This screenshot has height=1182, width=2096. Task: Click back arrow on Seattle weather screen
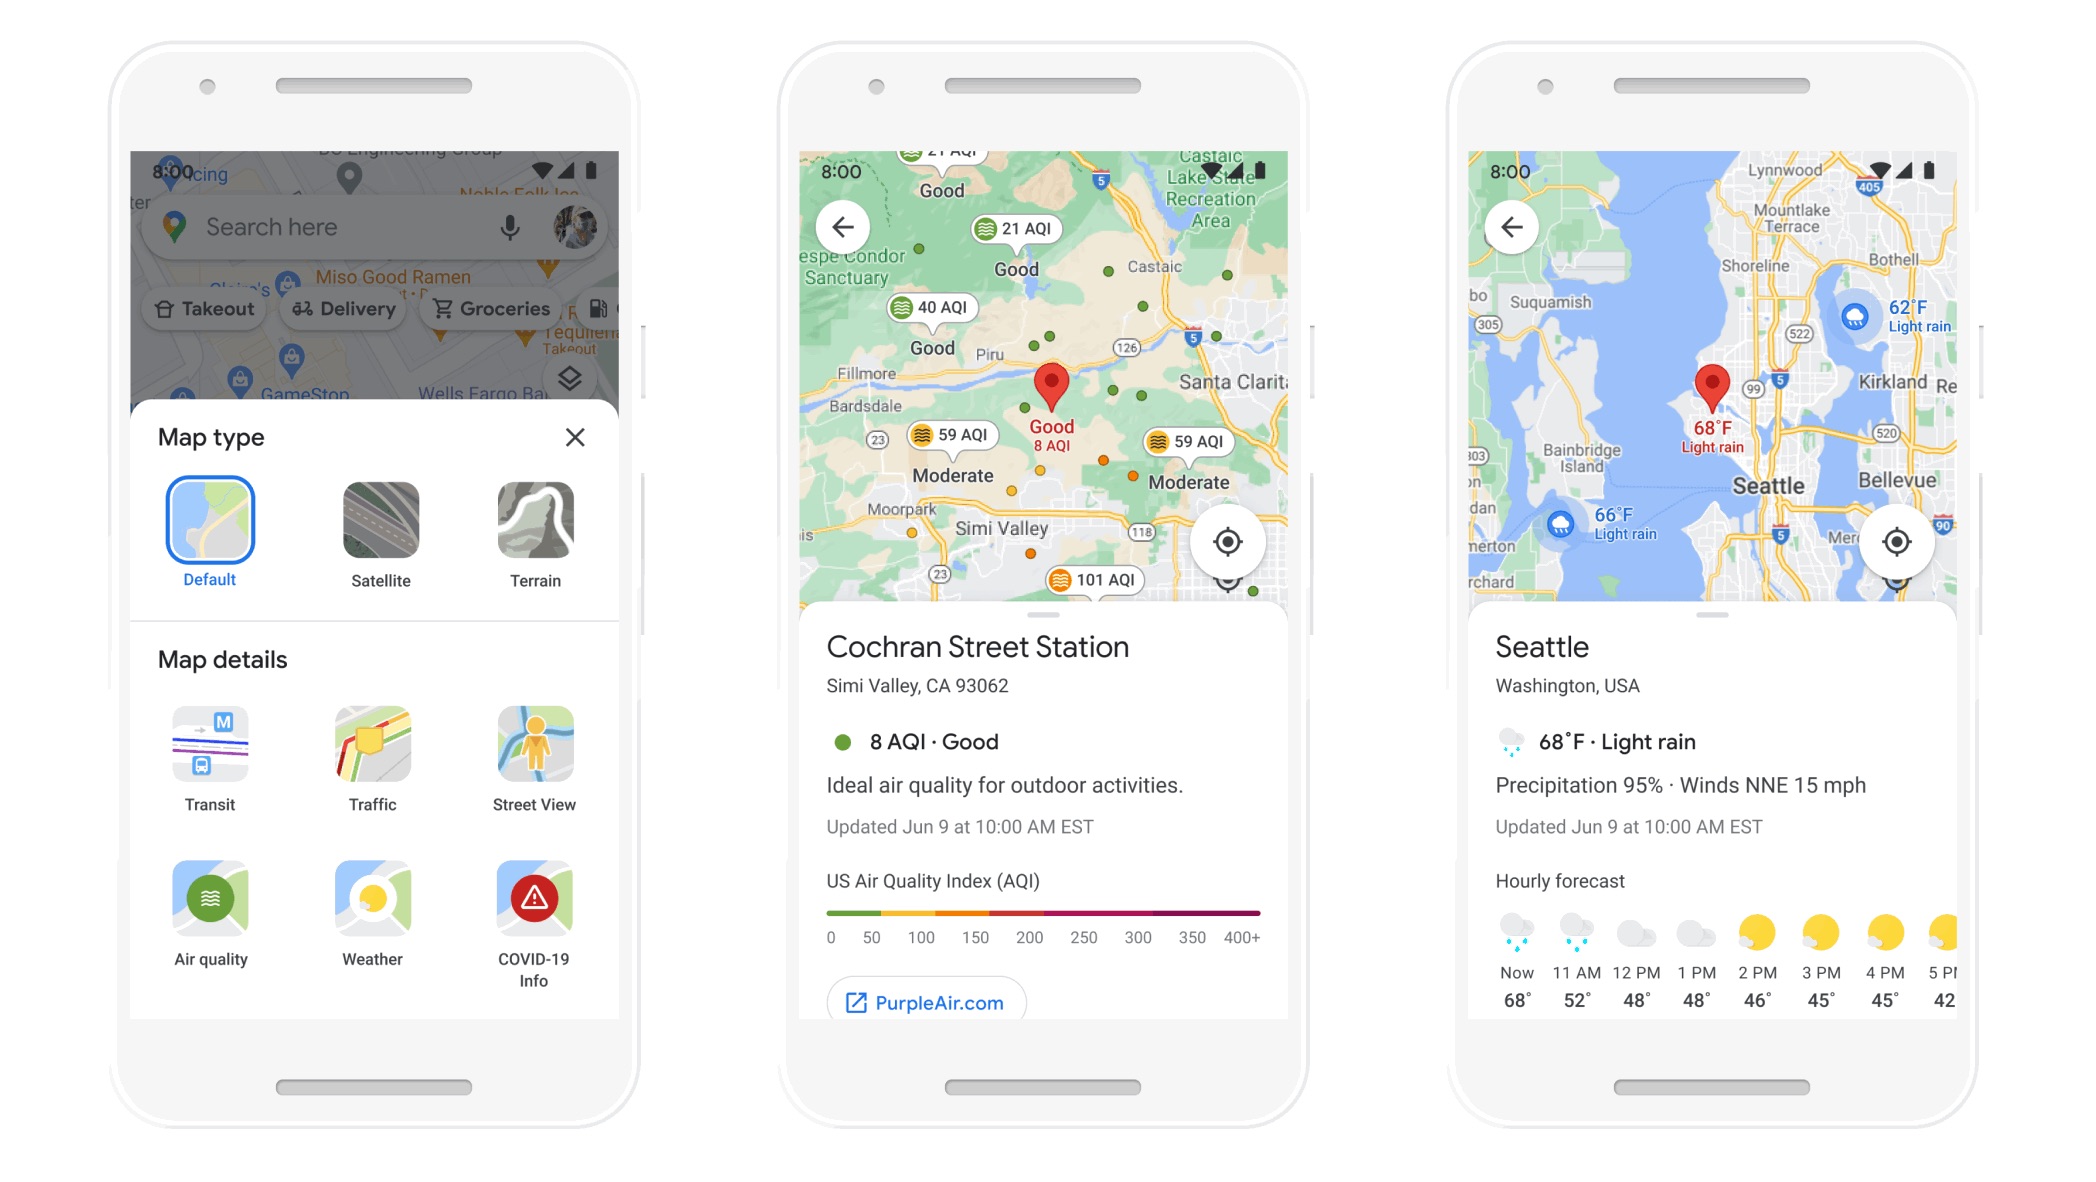coord(1512,227)
